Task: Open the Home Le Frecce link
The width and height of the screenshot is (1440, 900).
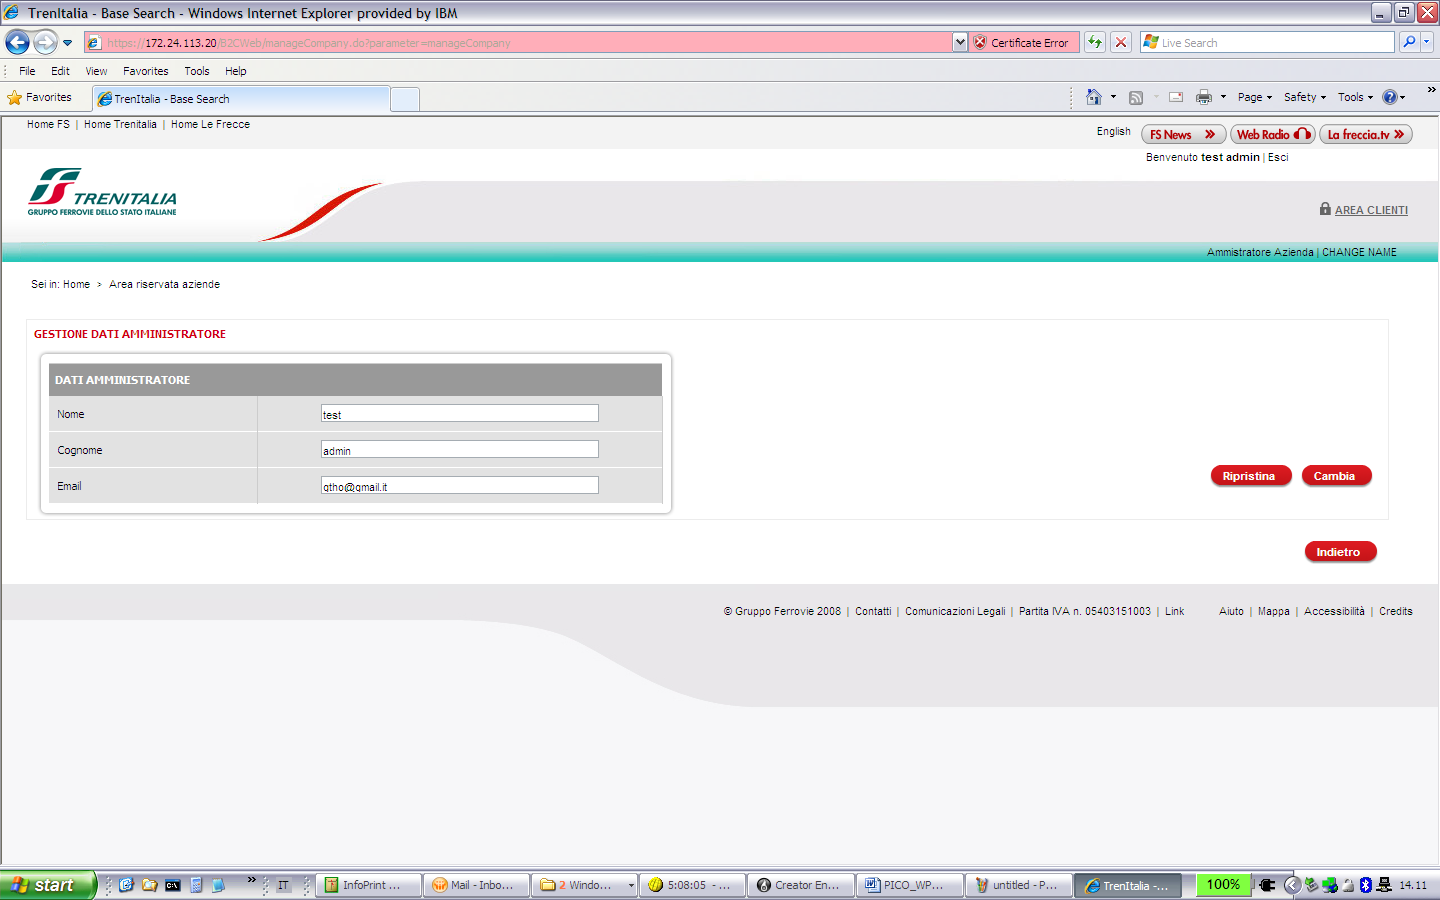Action: 210,124
